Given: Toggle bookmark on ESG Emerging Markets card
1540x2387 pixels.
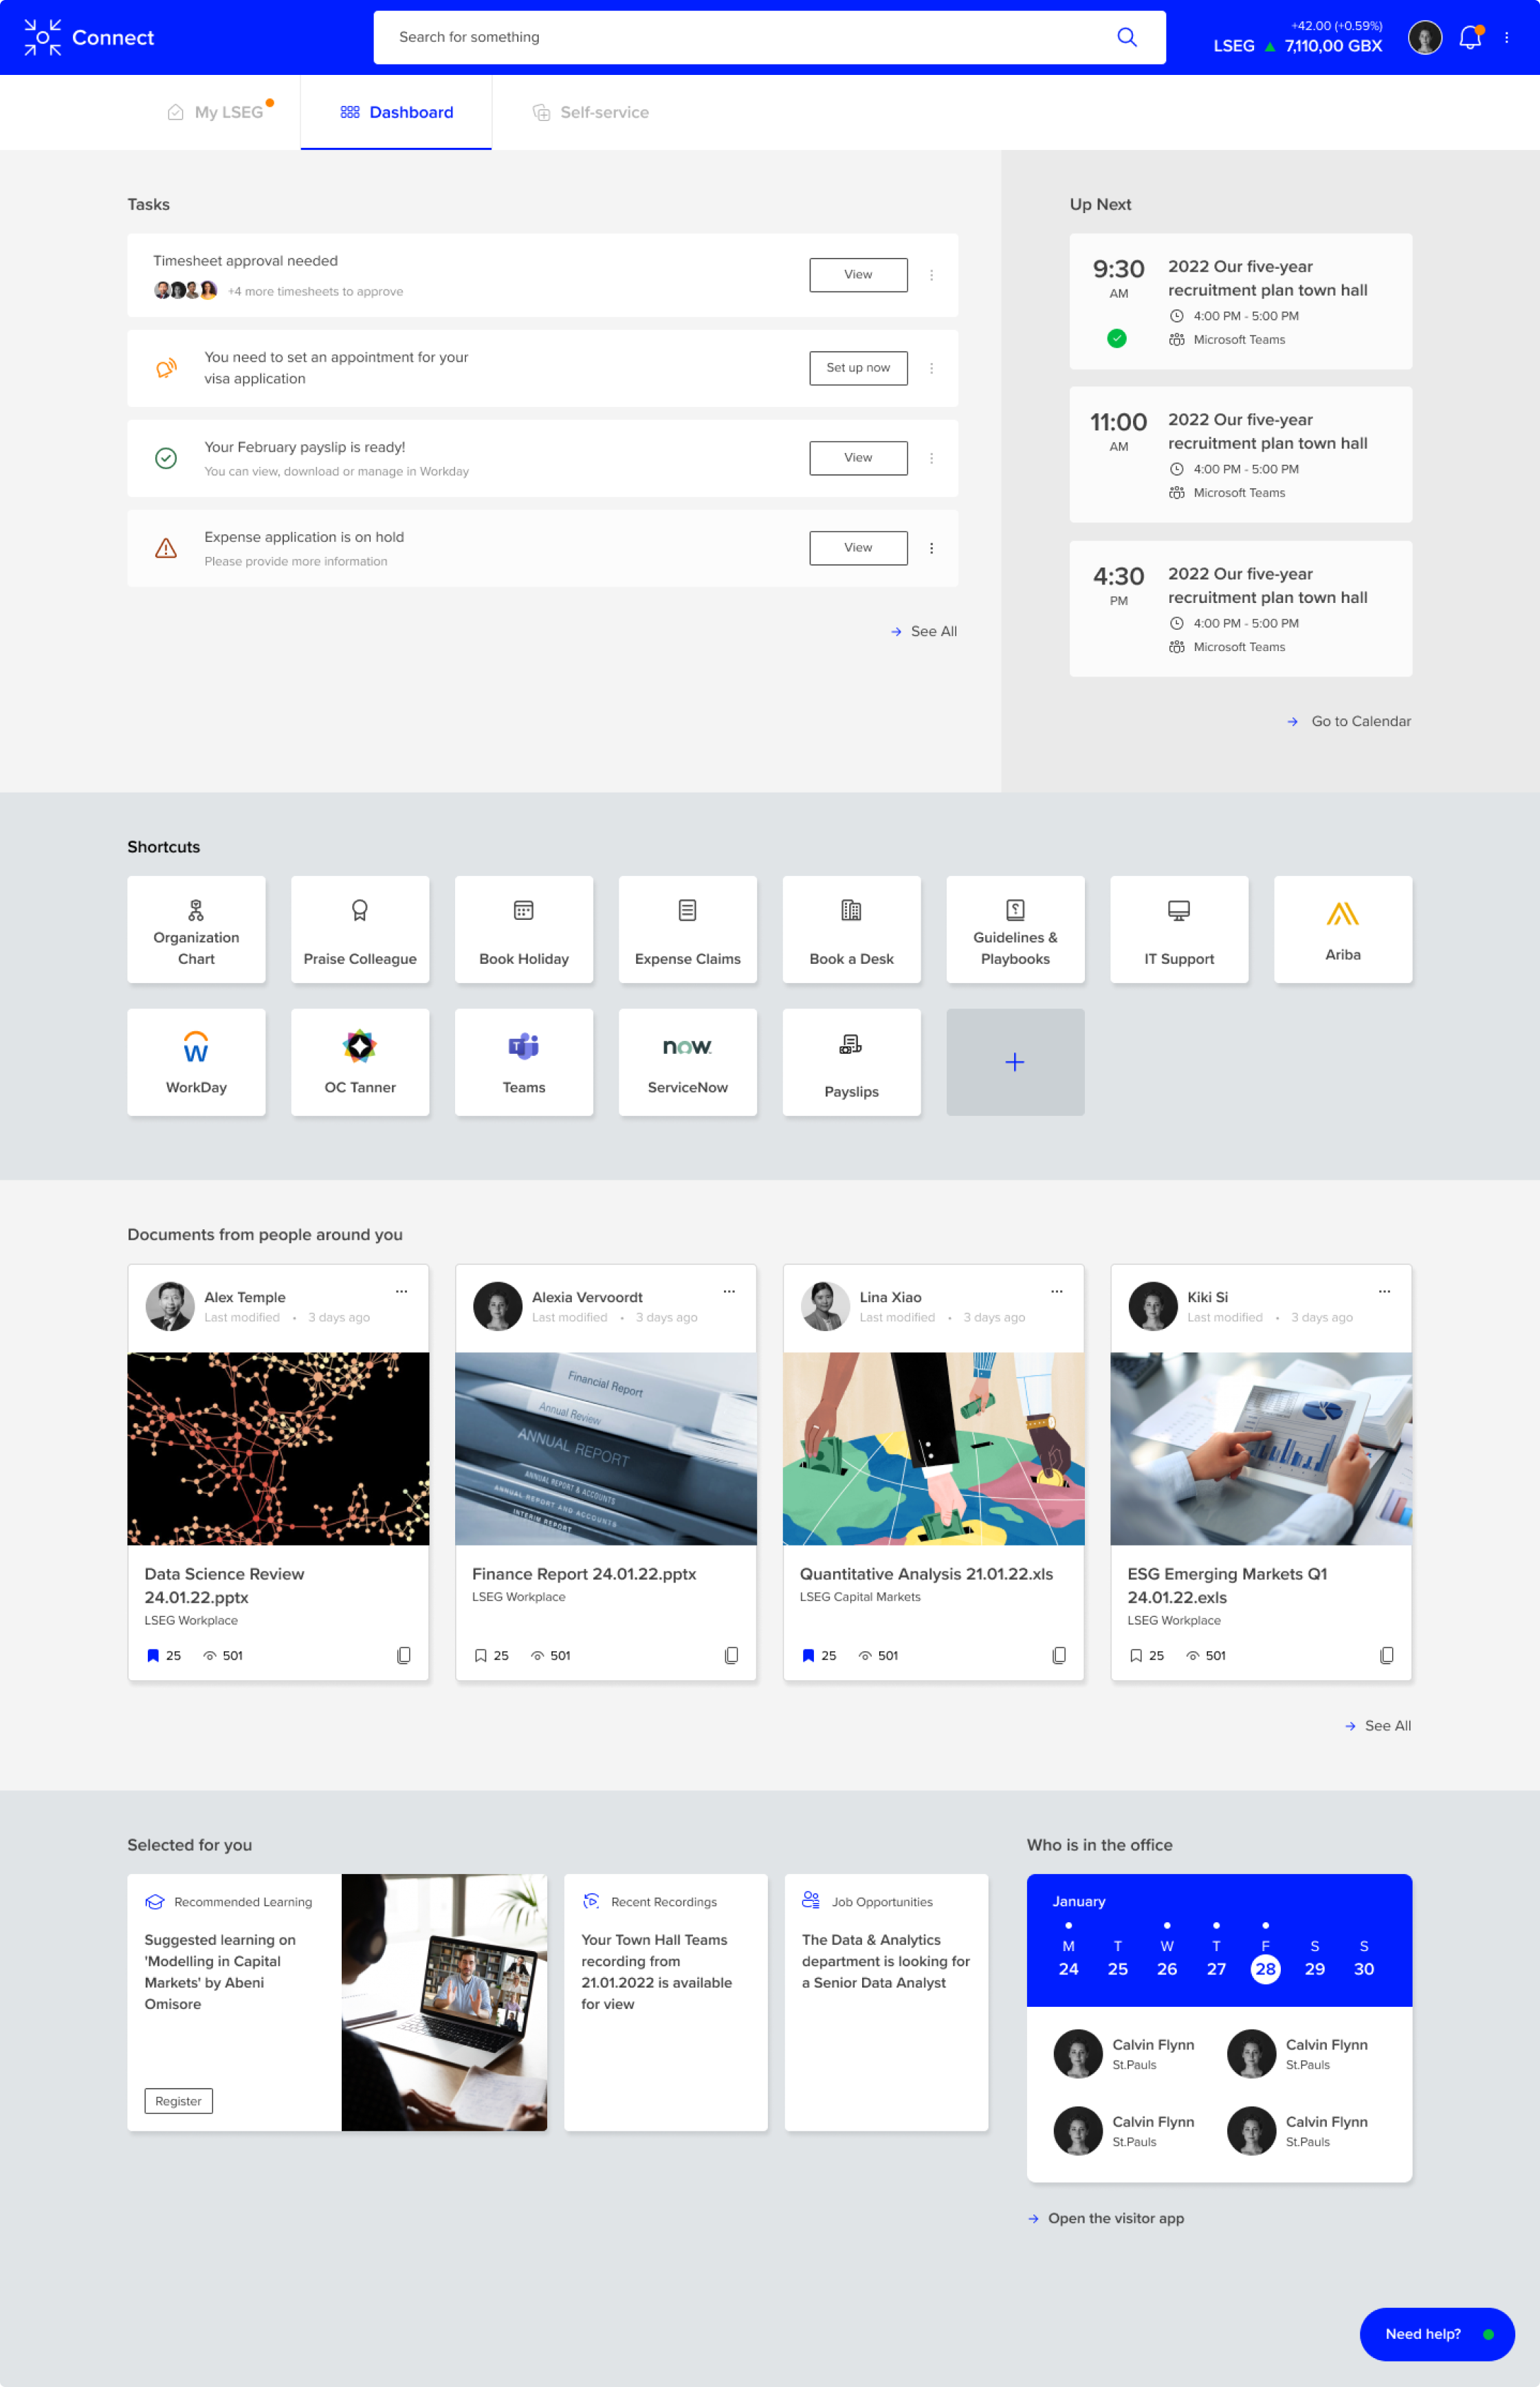Looking at the screenshot, I should point(1136,1655).
